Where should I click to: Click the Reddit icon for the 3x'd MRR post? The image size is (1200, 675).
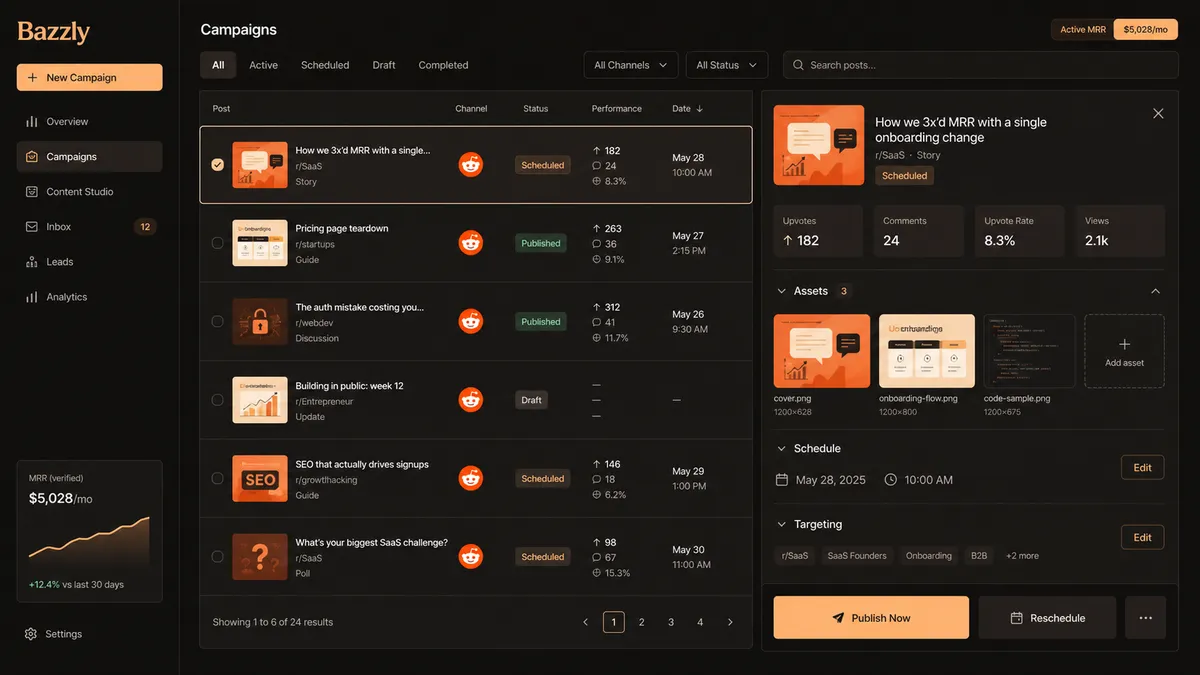(x=470, y=165)
